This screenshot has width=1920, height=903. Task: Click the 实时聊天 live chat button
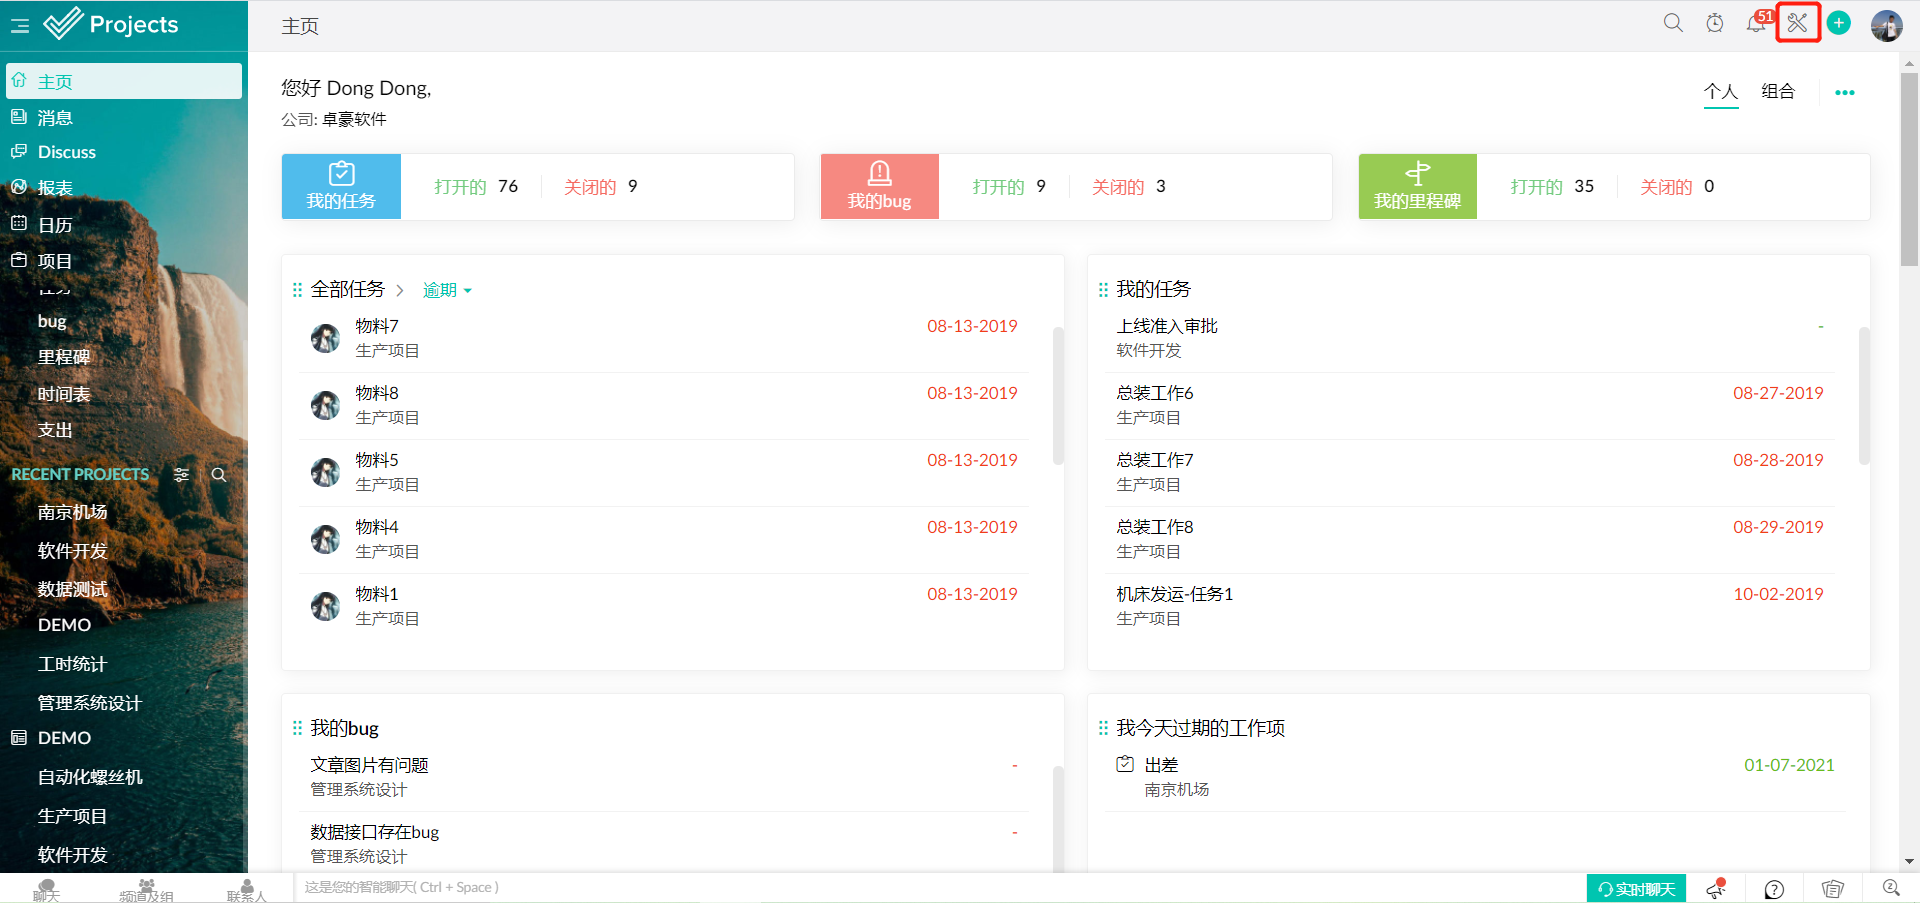pyautogui.click(x=1636, y=889)
